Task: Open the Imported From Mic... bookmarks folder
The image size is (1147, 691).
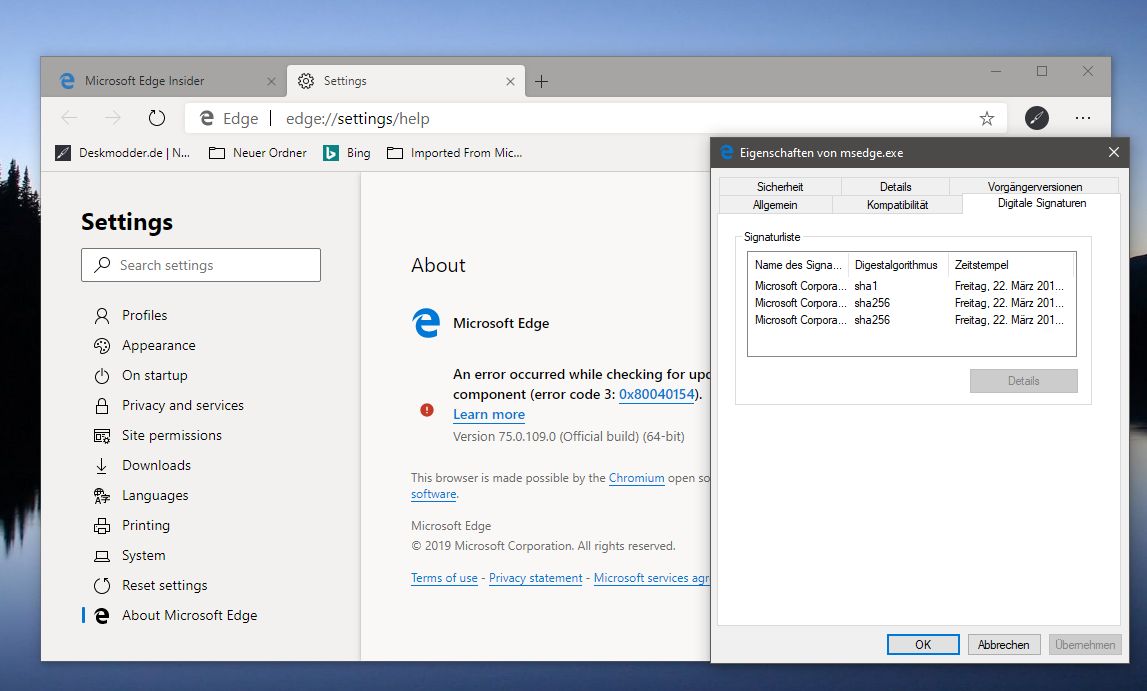Action: coord(455,153)
